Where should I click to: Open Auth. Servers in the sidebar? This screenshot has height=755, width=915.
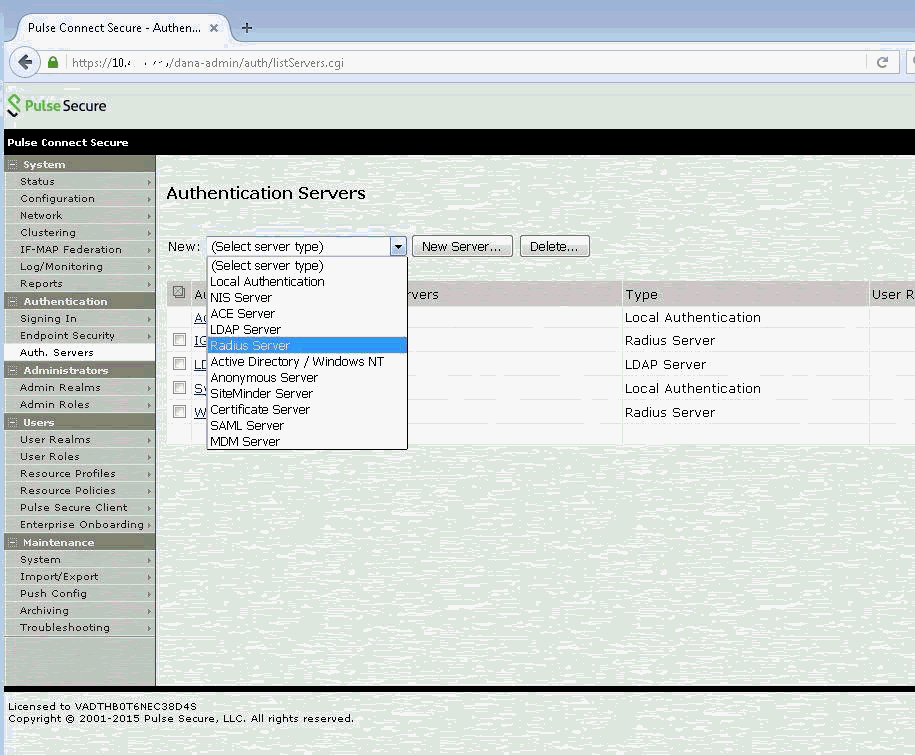coord(57,353)
